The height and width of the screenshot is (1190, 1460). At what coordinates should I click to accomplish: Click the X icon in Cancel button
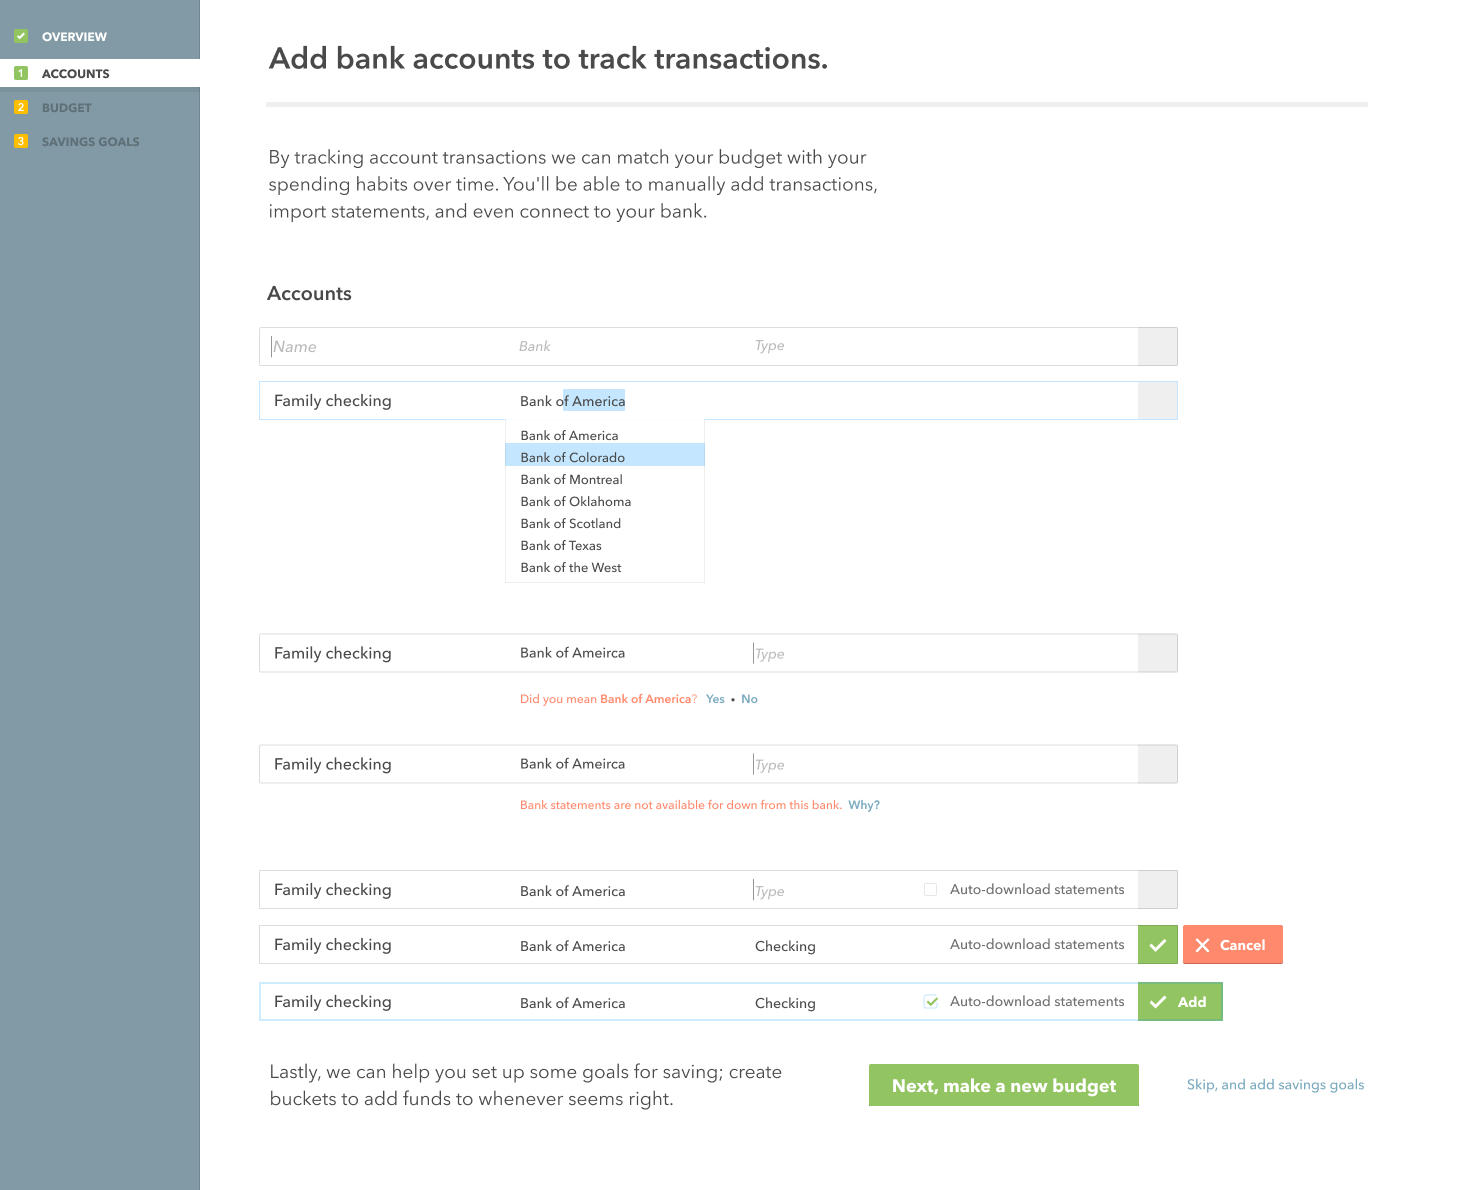pyautogui.click(x=1203, y=945)
